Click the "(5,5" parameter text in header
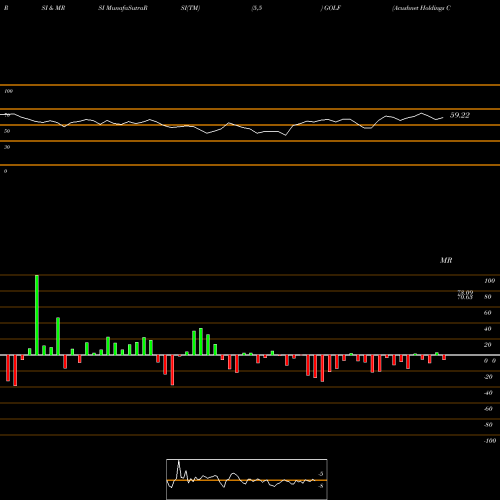 (257, 8)
